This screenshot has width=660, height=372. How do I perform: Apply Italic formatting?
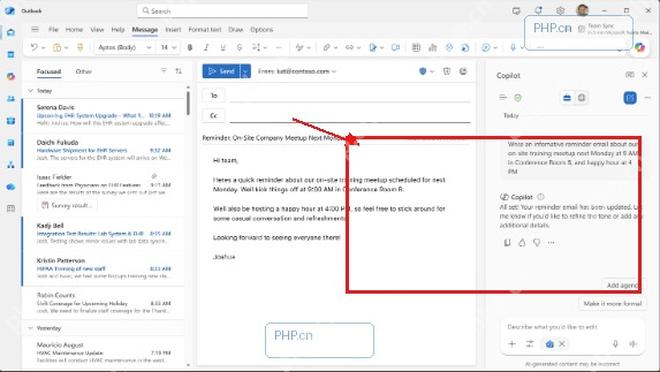206,48
